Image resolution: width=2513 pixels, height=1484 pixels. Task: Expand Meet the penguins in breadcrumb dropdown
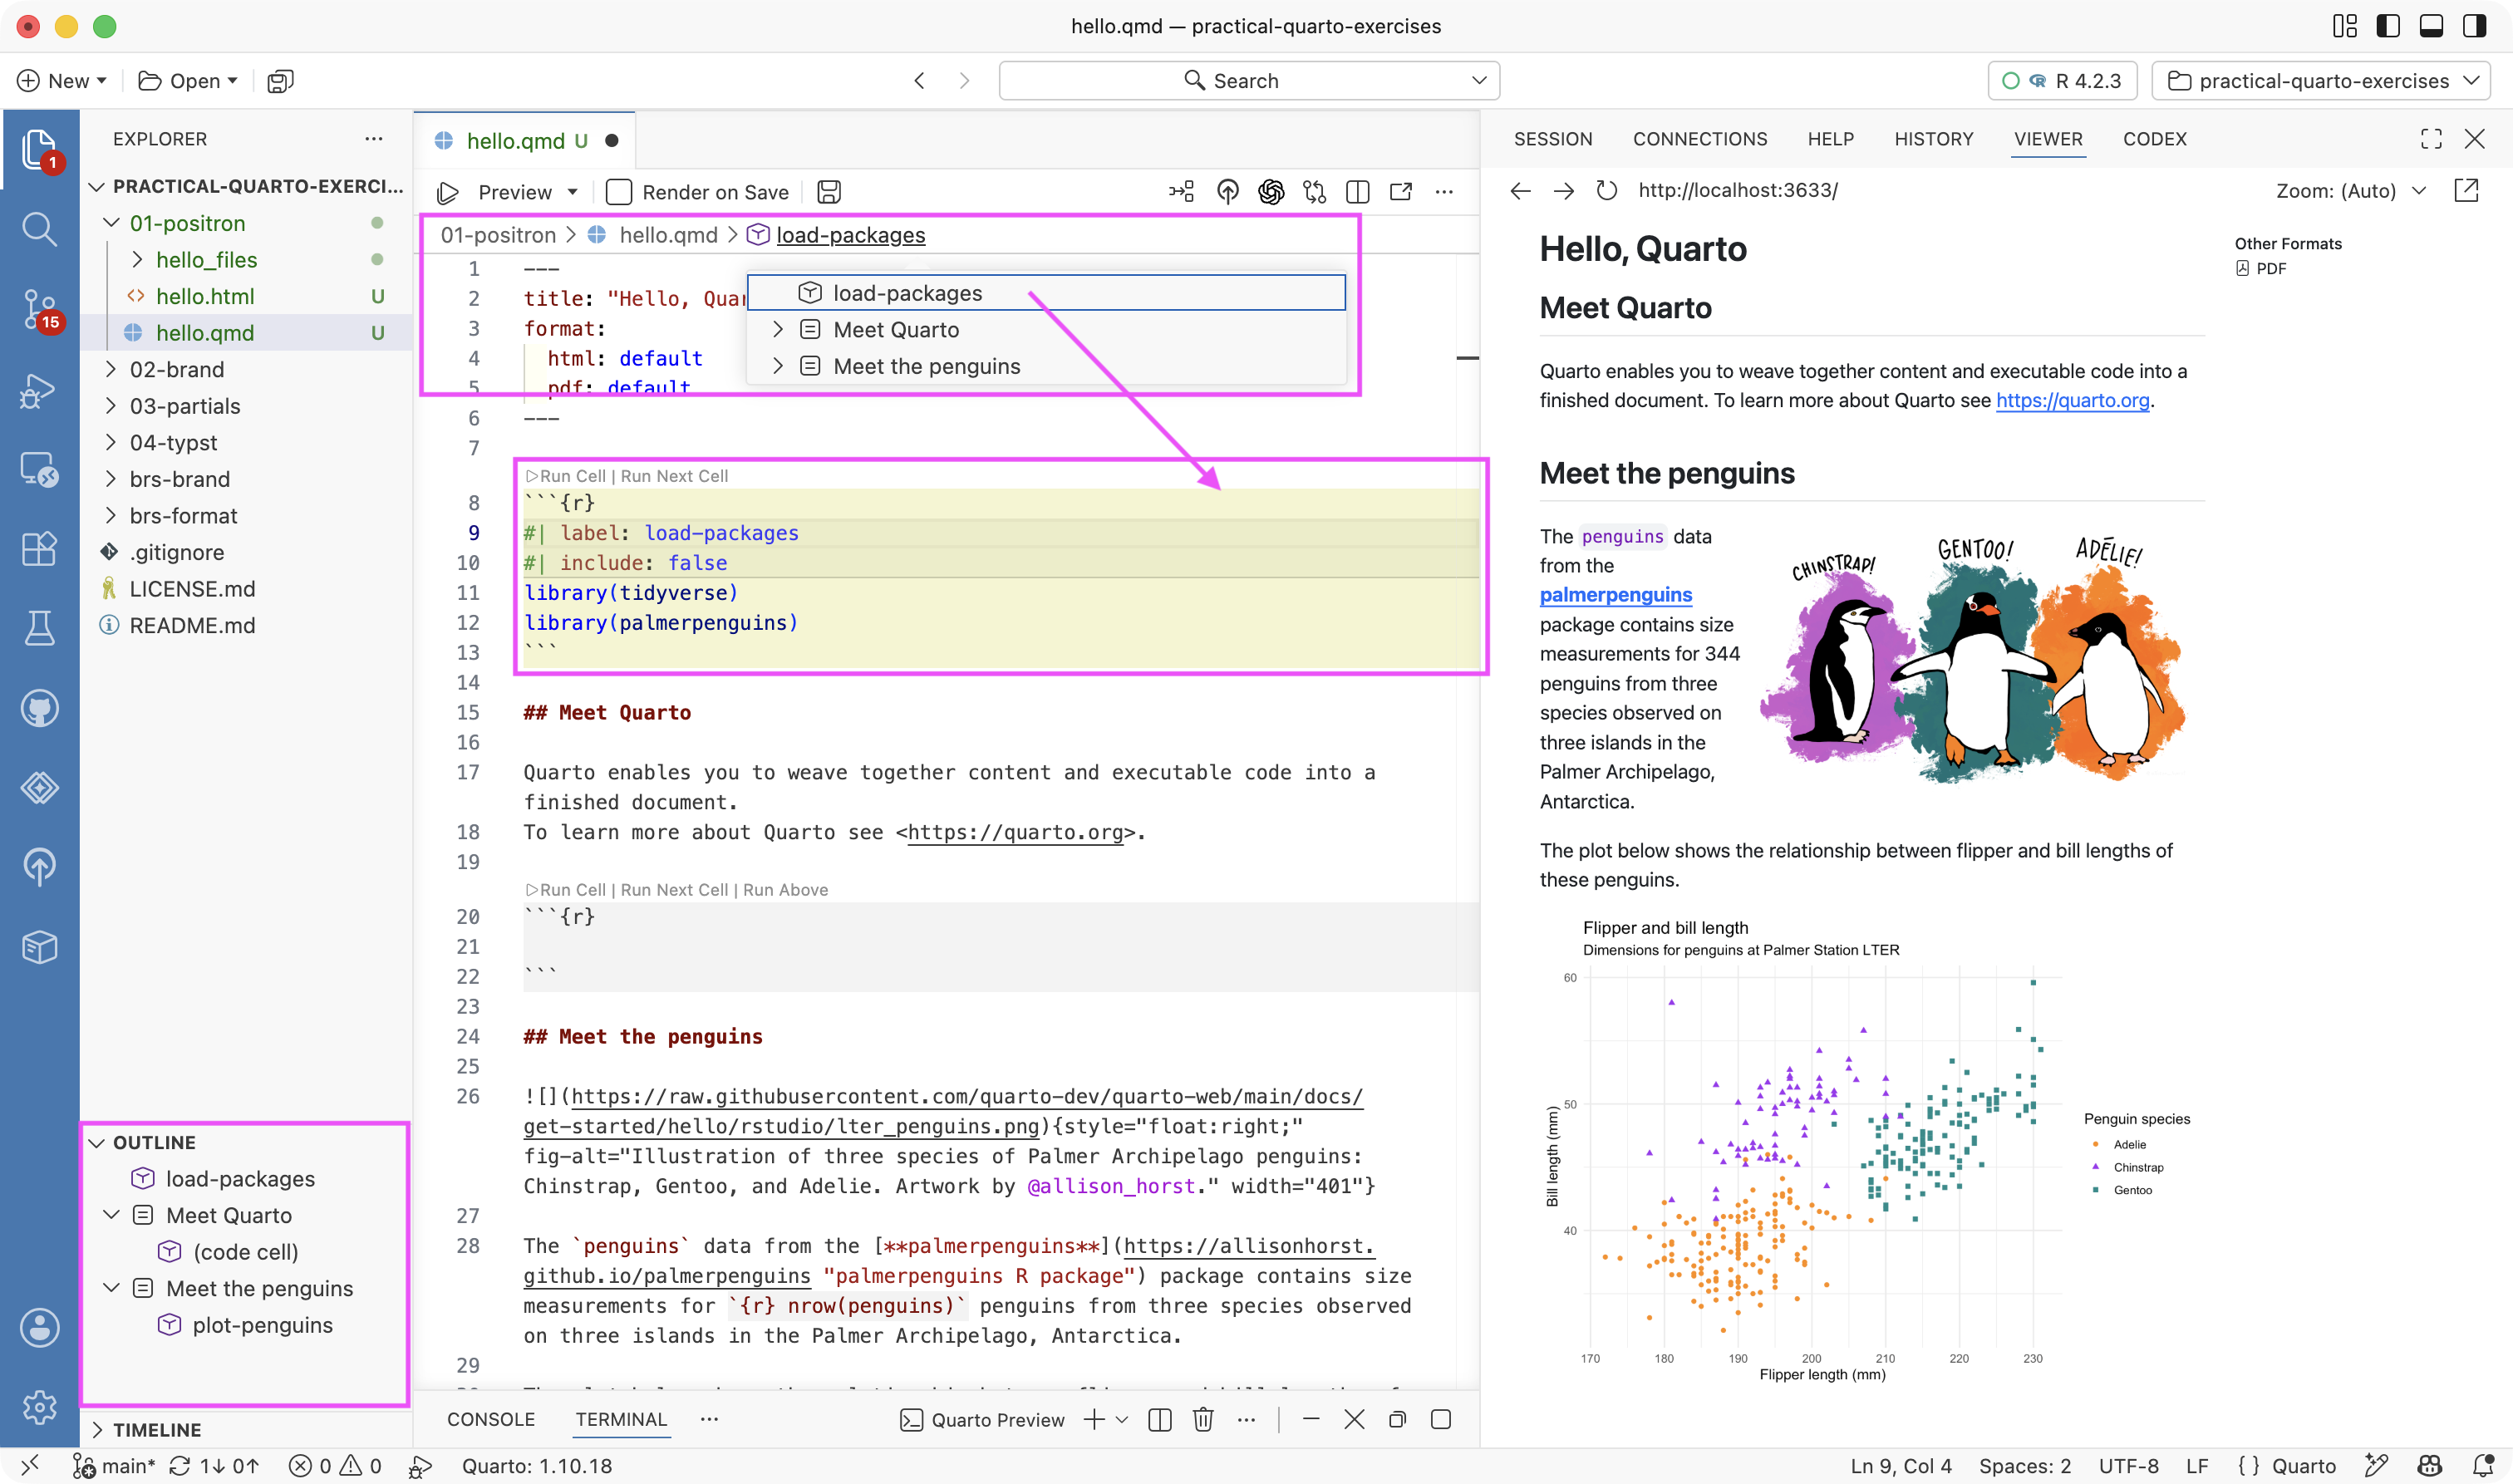(777, 366)
